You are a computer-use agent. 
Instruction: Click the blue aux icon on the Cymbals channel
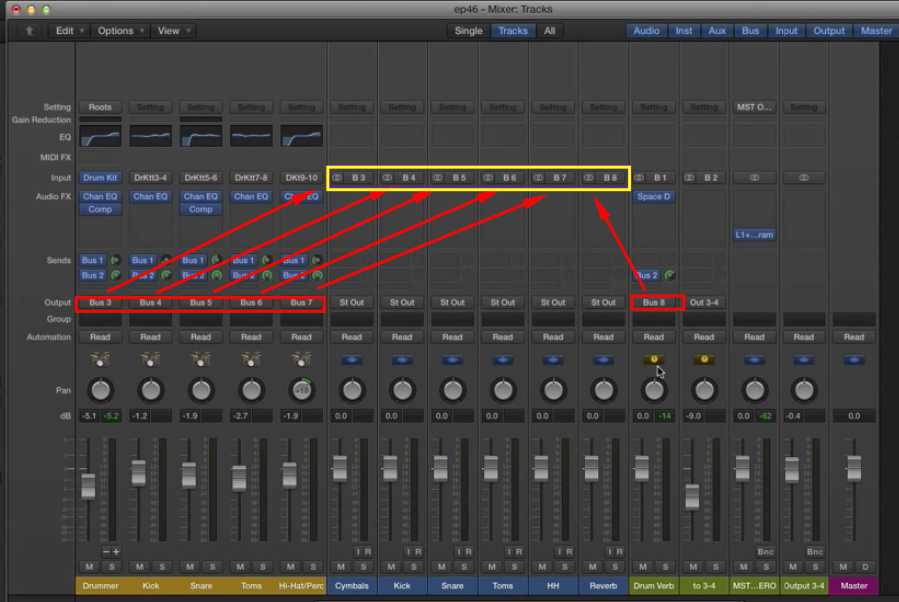pyautogui.click(x=351, y=360)
